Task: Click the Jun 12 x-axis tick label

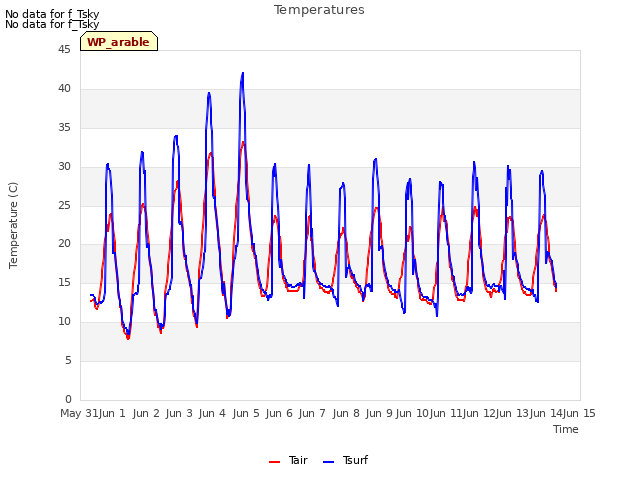Action: tap(479, 413)
